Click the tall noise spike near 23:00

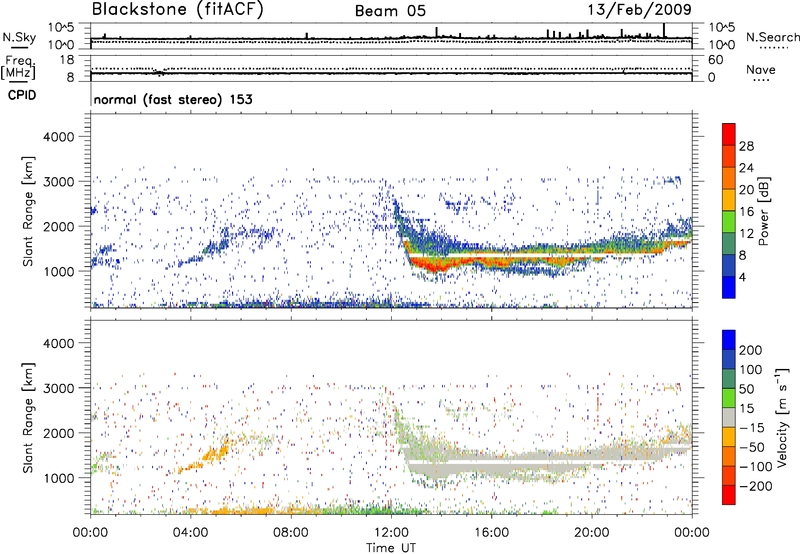(x=664, y=30)
